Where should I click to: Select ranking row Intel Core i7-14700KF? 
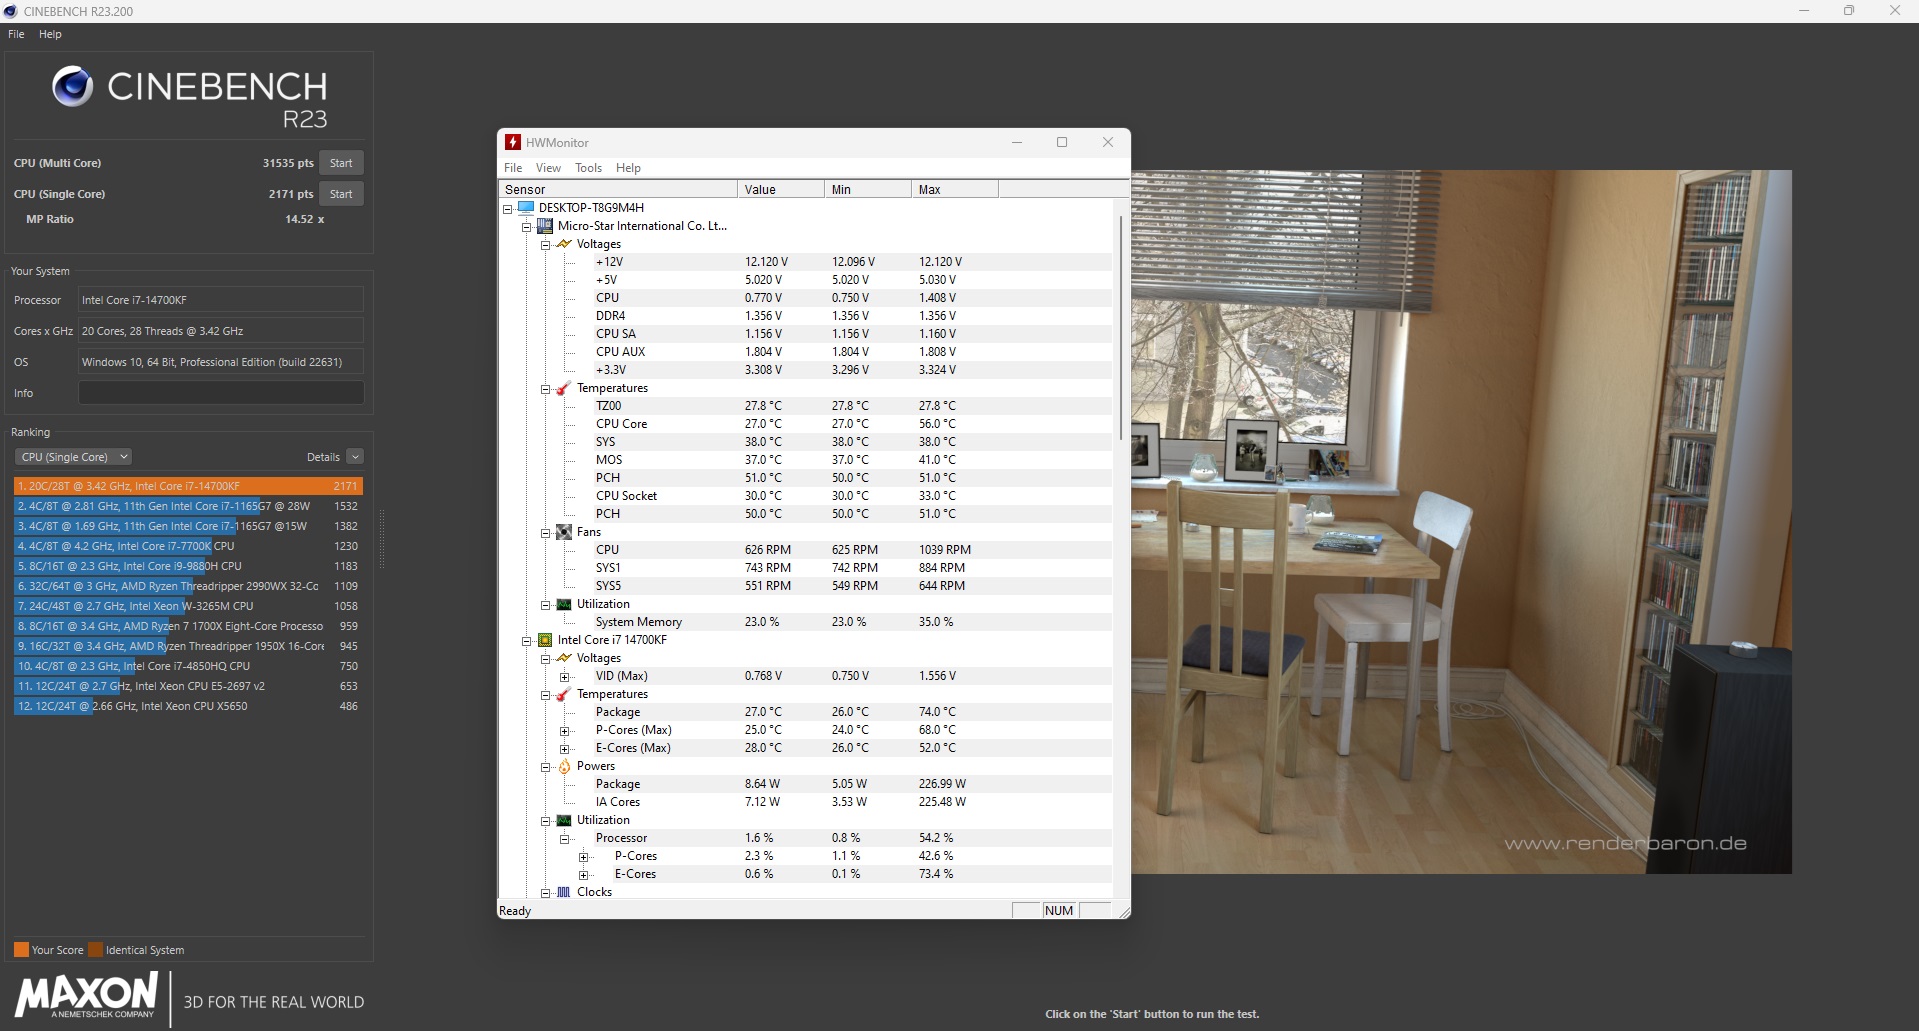pos(188,486)
